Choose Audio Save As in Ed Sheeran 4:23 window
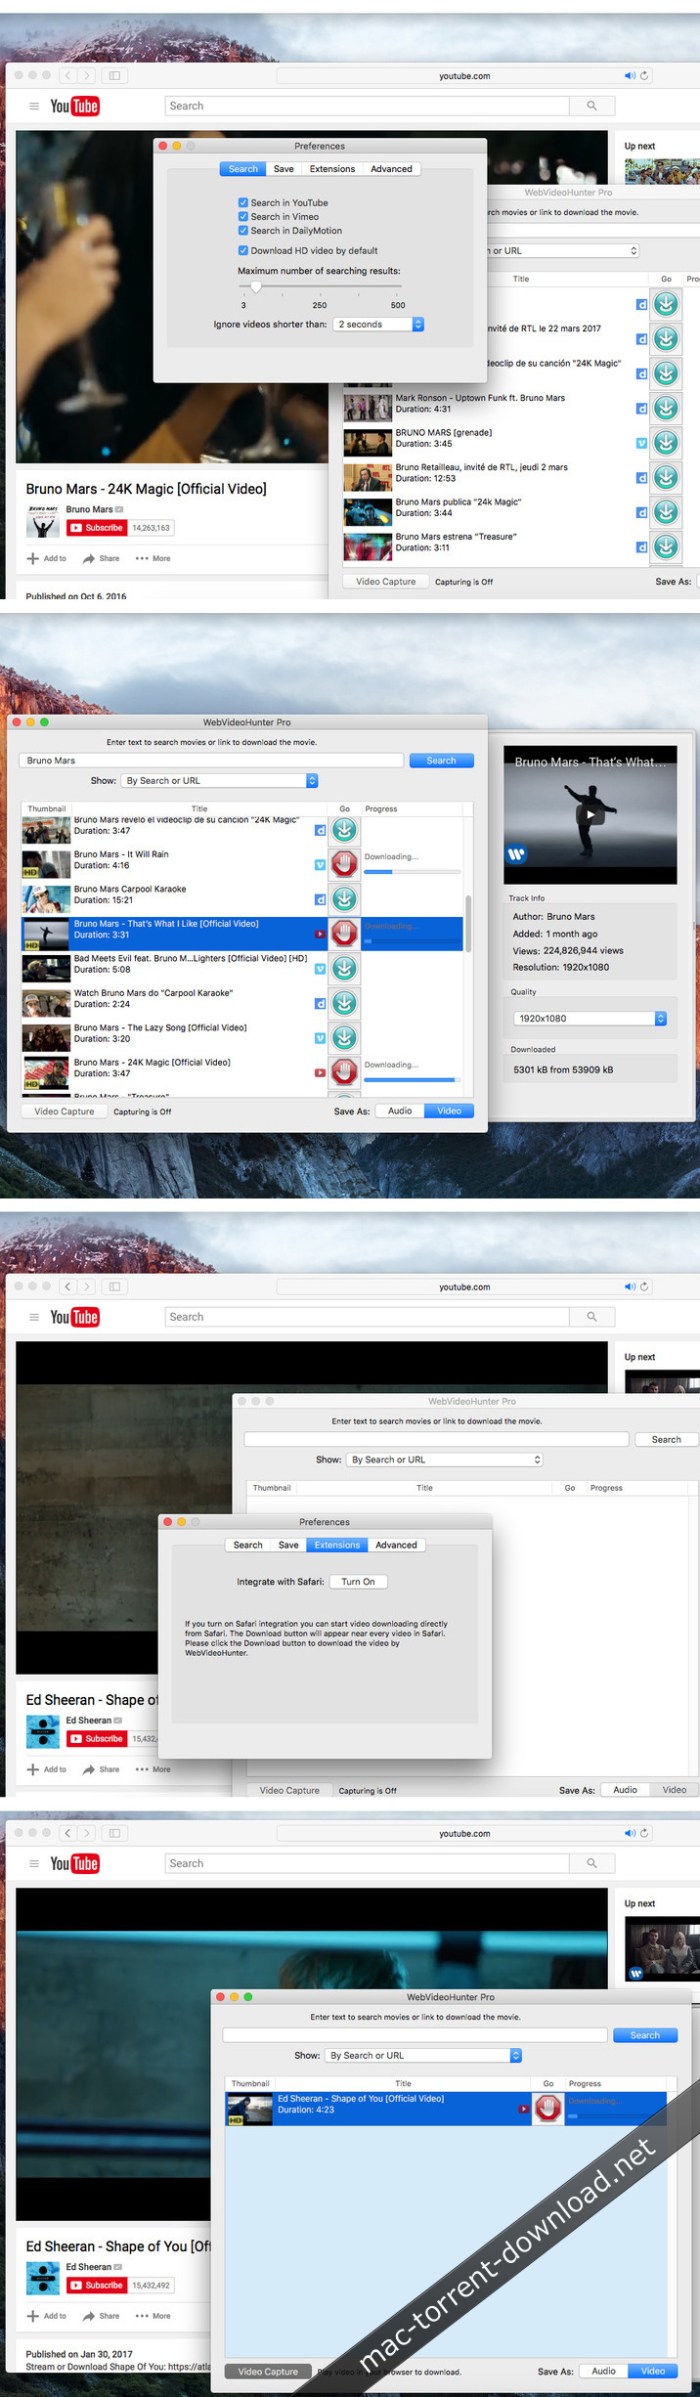Screen dimensions: 700x2397 [x=604, y=2370]
